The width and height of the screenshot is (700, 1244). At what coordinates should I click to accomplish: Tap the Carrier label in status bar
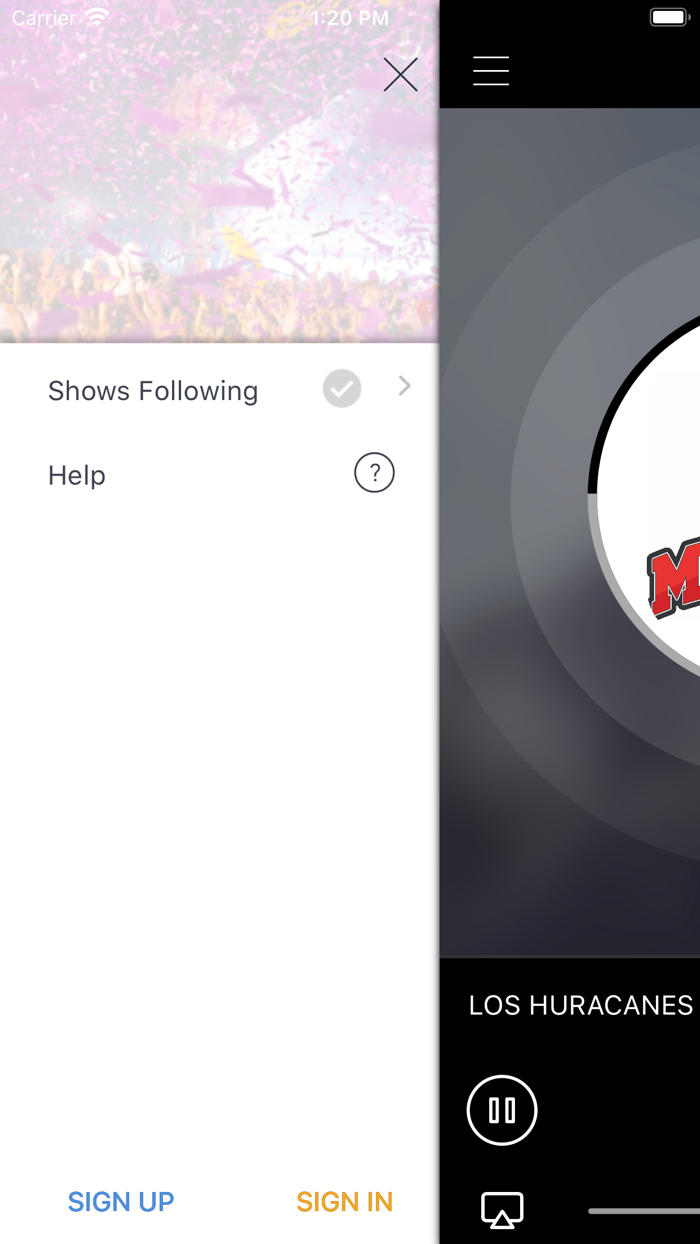click(44, 18)
